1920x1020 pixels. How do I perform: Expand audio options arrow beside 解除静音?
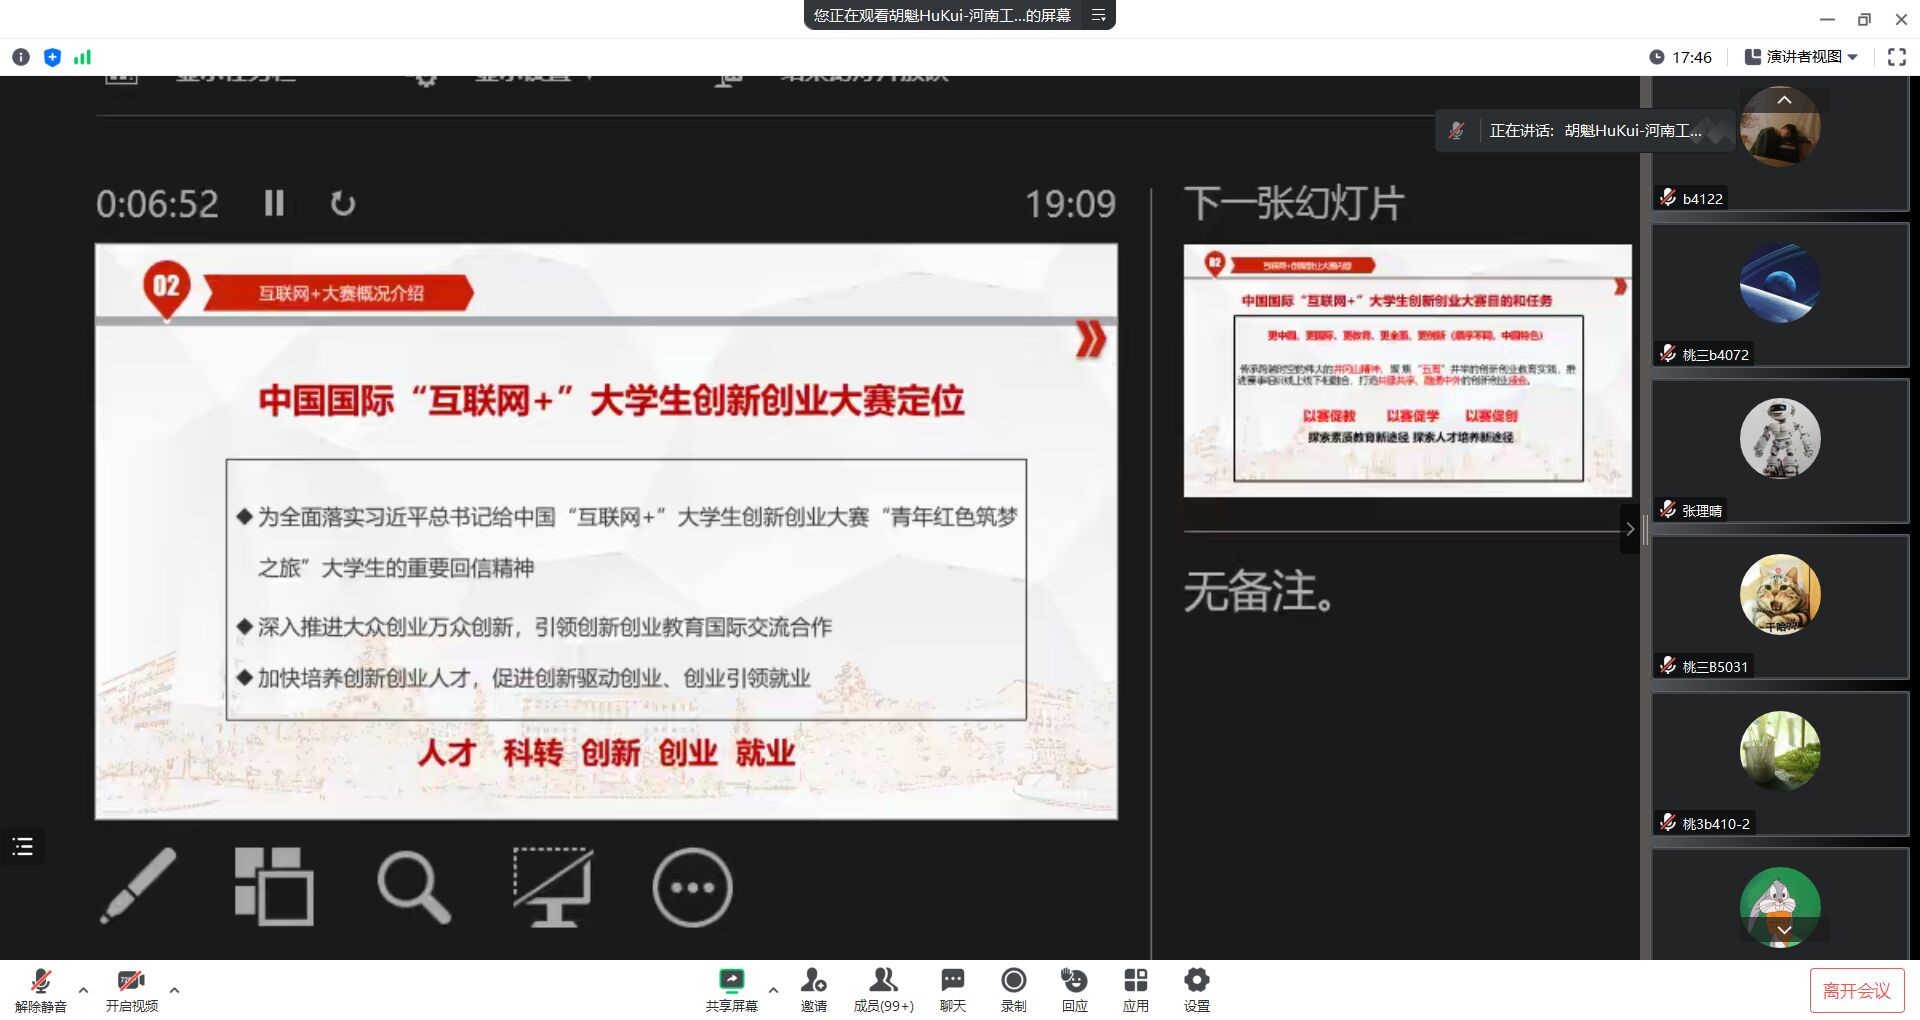(83, 990)
